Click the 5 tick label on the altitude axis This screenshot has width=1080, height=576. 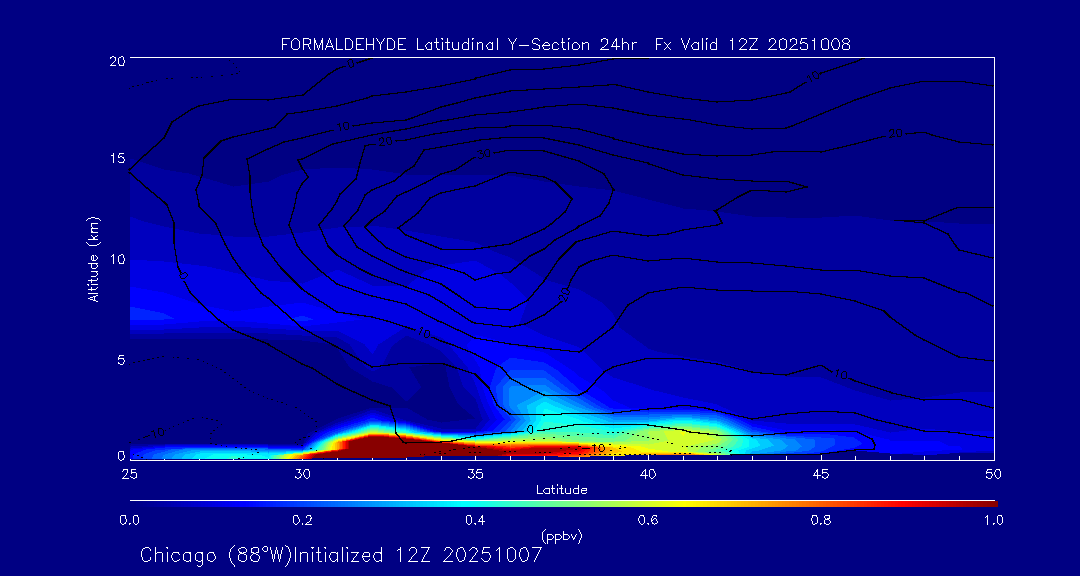[x=119, y=359]
